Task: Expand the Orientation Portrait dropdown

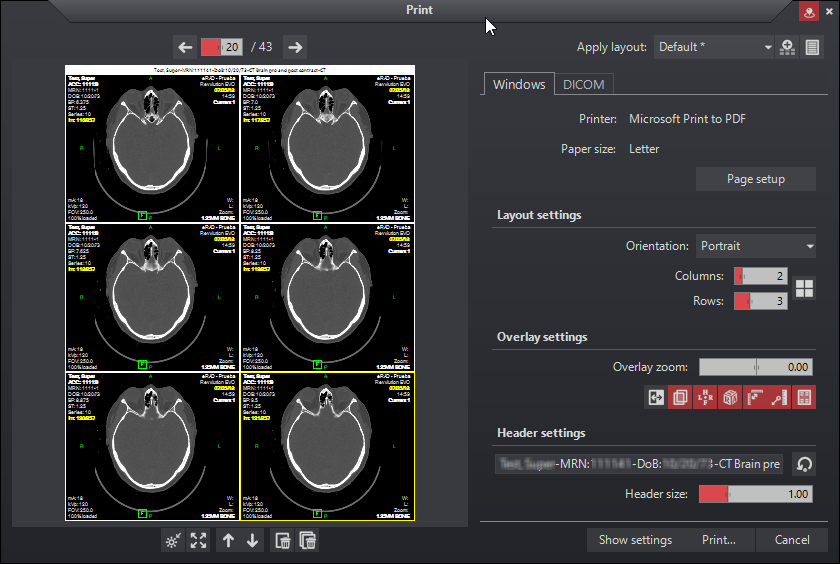Action: (755, 246)
